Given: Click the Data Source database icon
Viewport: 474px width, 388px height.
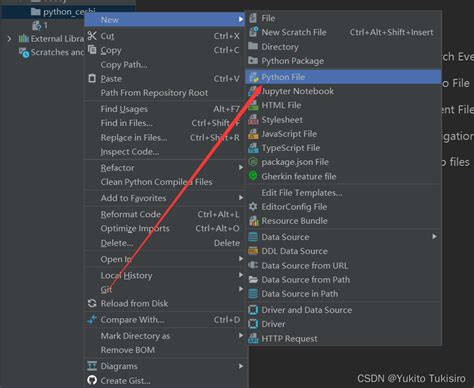Looking at the screenshot, I should point(253,237).
